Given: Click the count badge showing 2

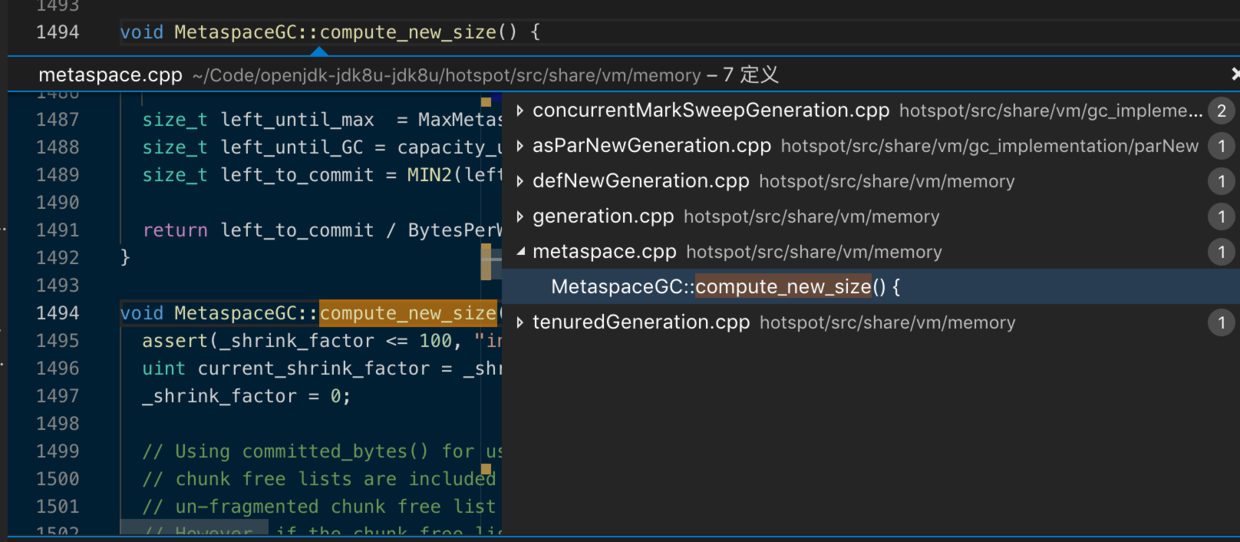Looking at the screenshot, I should pos(1220,111).
